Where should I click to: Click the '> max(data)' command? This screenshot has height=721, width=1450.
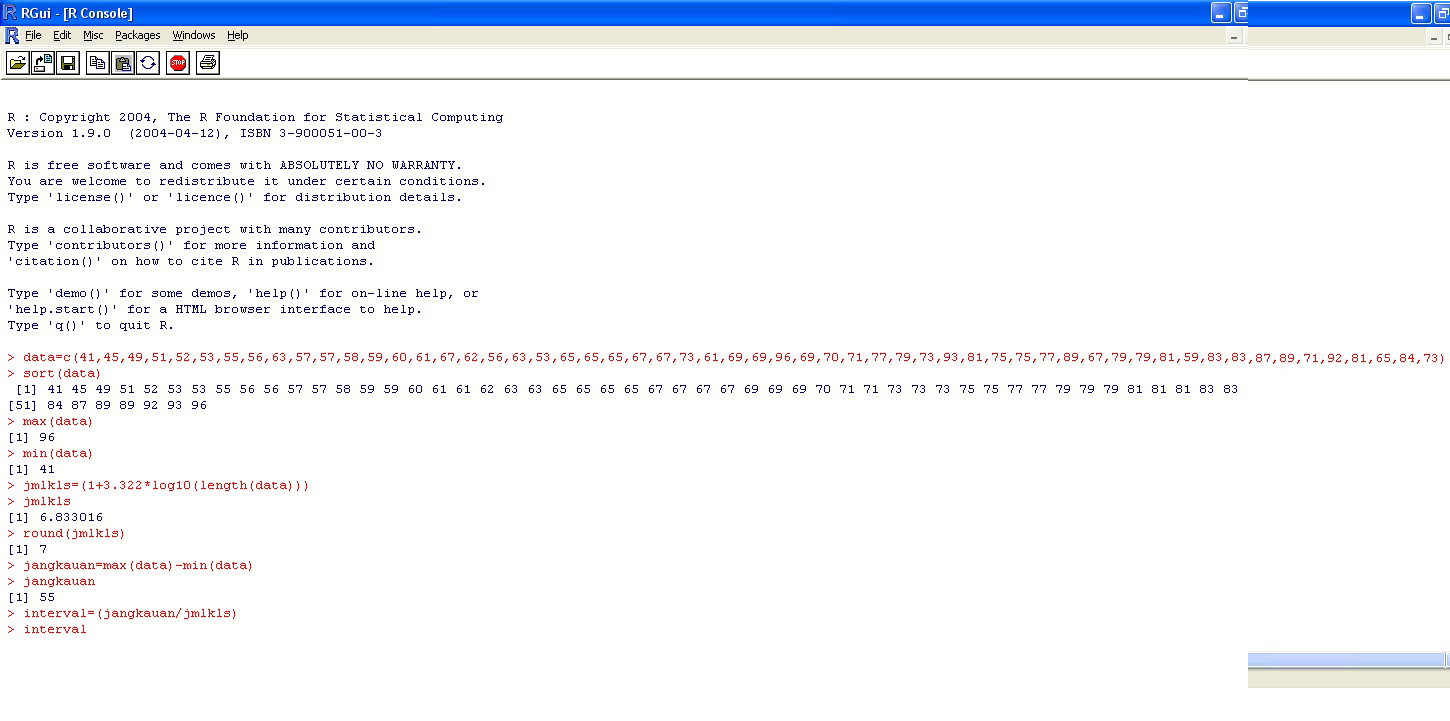(50, 421)
